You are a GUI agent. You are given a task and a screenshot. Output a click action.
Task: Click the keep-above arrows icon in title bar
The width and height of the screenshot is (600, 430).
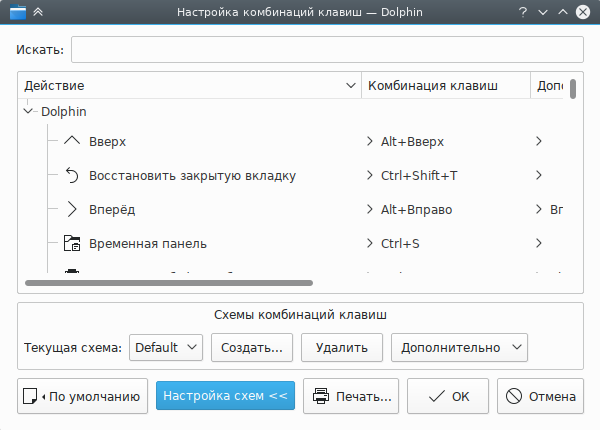(x=37, y=13)
